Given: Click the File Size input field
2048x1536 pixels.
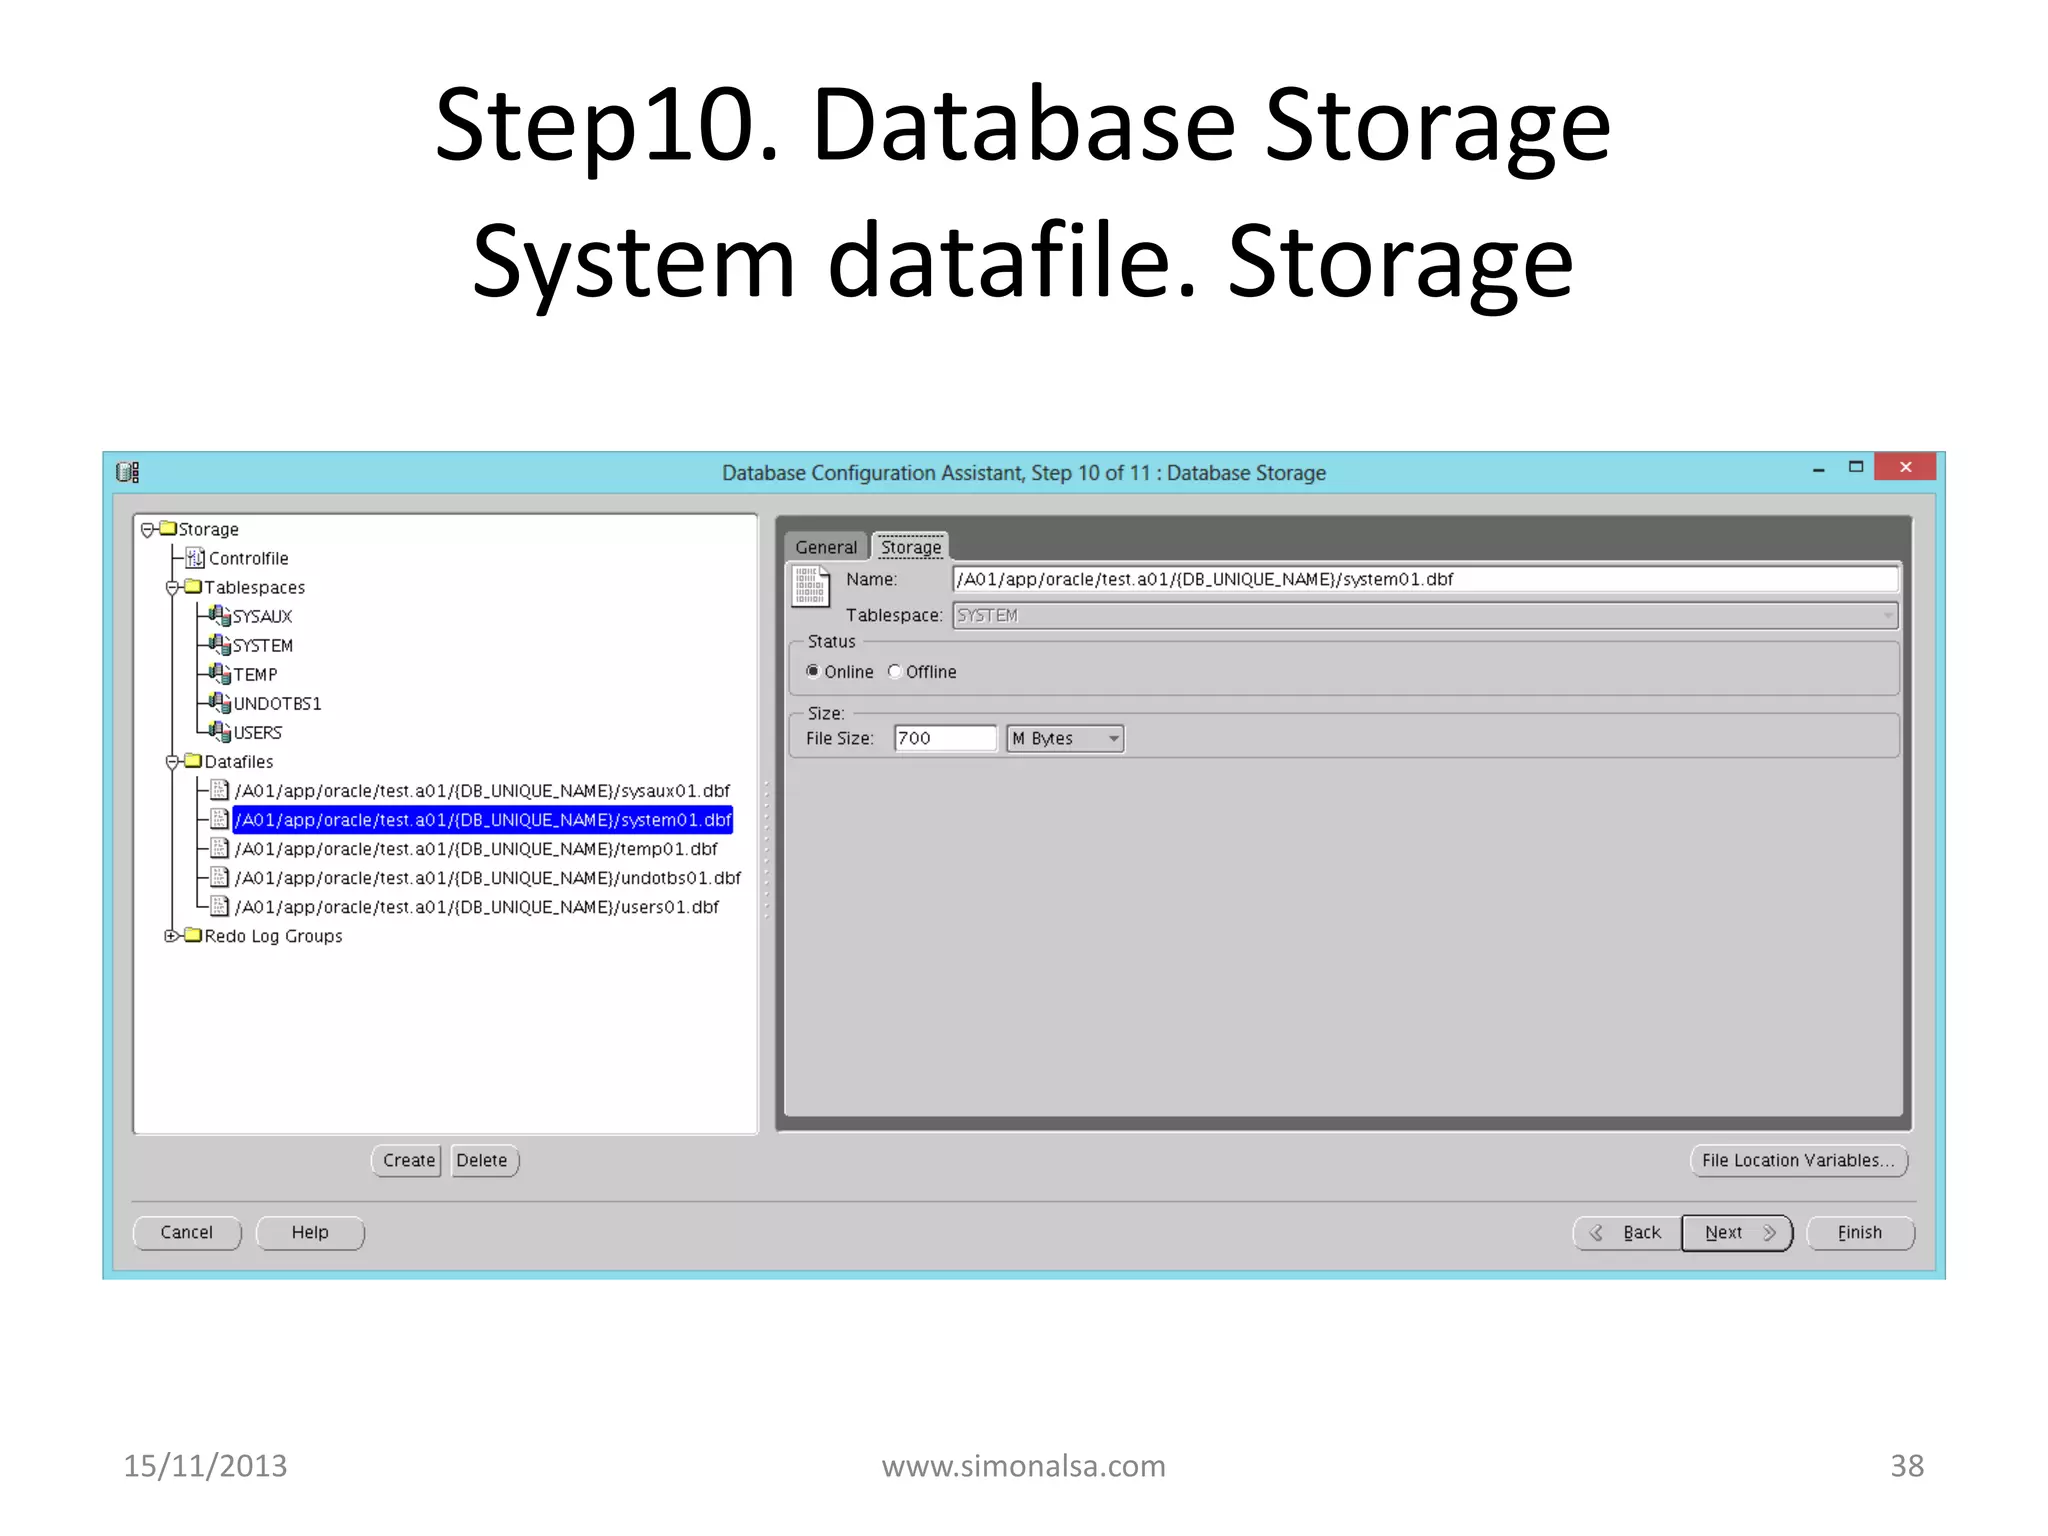Looking at the screenshot, I should point(945,738).
